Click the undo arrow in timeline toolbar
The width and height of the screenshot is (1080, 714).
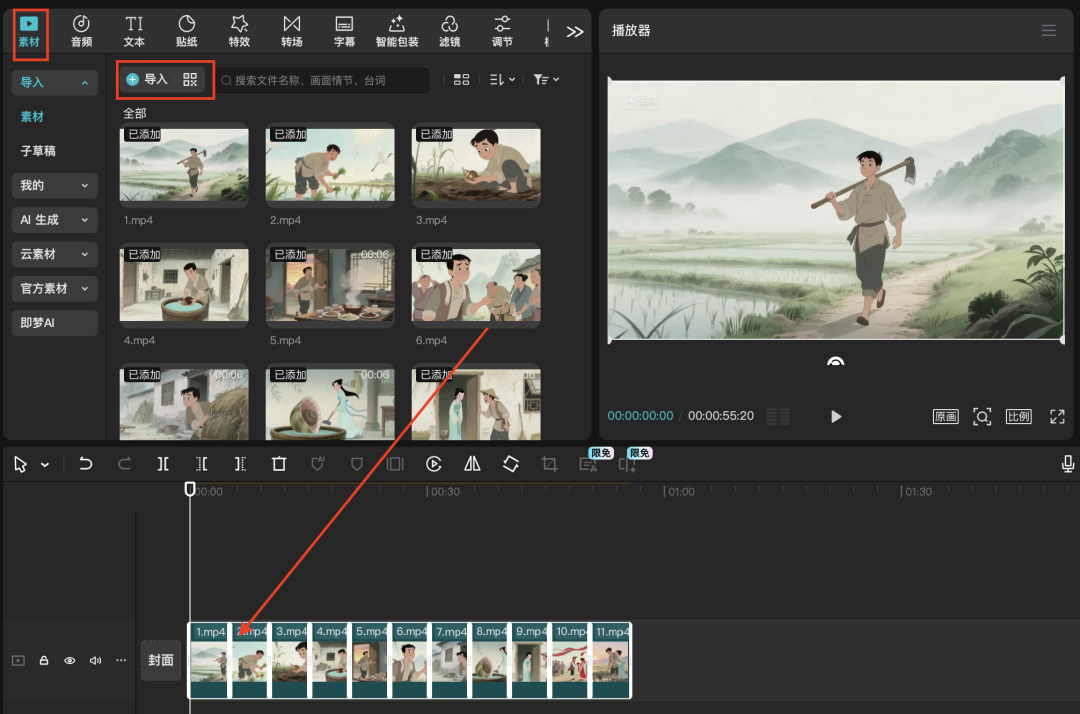click(x=86, y=464)
